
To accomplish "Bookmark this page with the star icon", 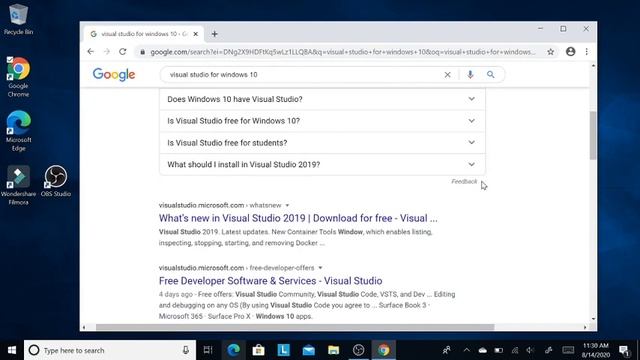I will tap(551, 52).
